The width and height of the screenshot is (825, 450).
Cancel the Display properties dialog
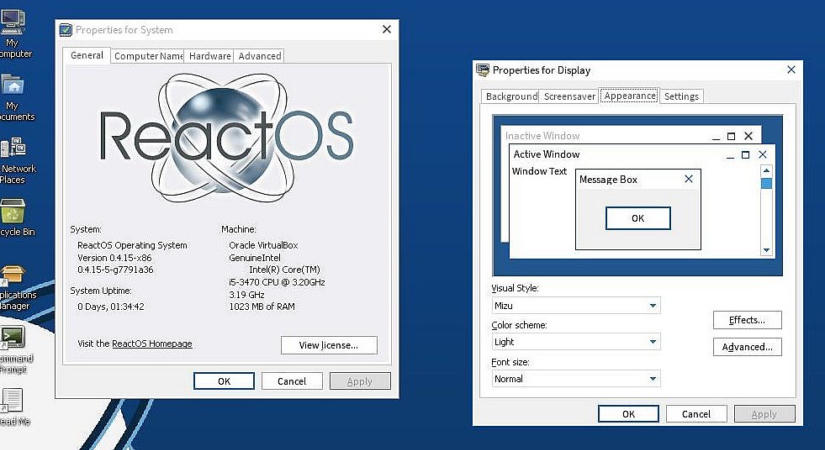(x=696, y=414)
